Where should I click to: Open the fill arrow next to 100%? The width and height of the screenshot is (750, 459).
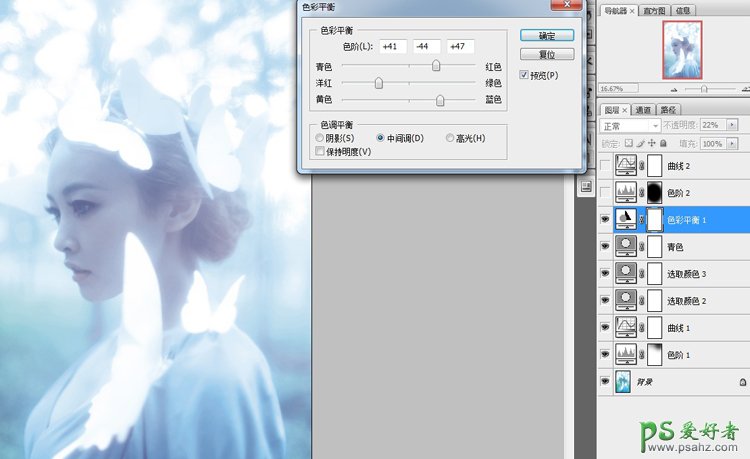[733, 143]
